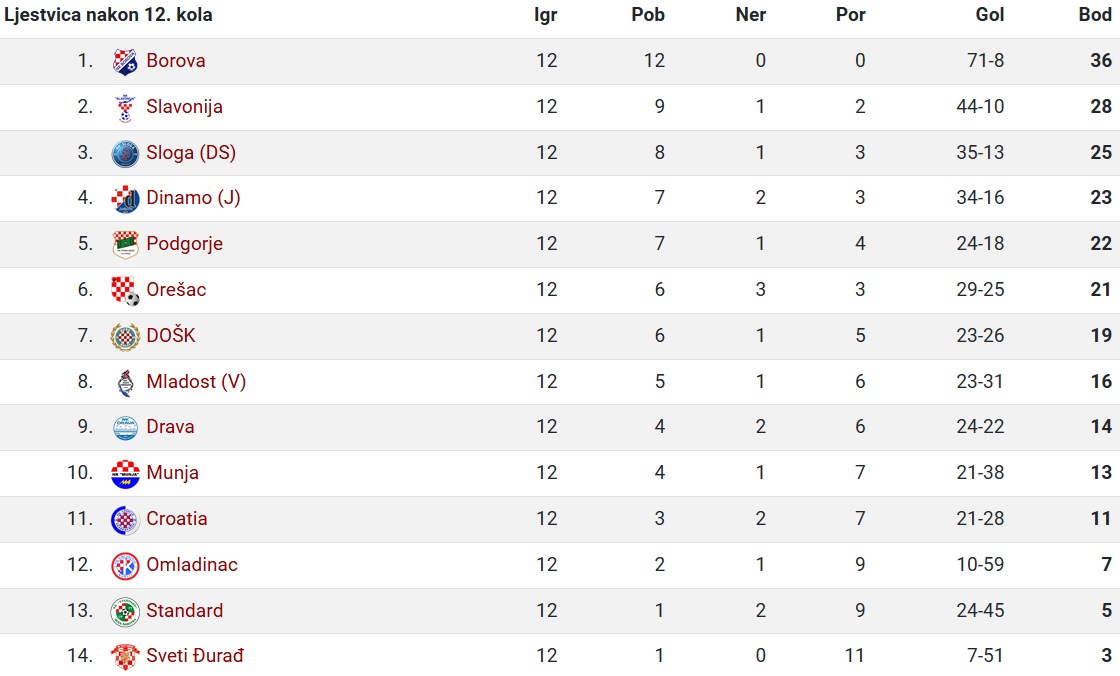Click the Slavonija club crest icon
The image size is (1120, 676).
125,107
